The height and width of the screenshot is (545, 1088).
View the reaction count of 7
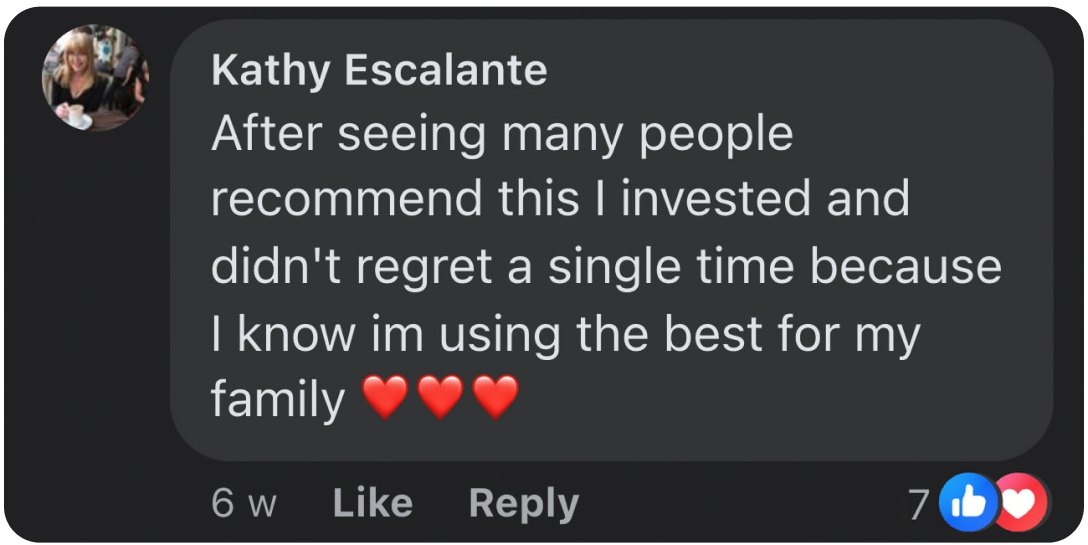coord(918,504)
